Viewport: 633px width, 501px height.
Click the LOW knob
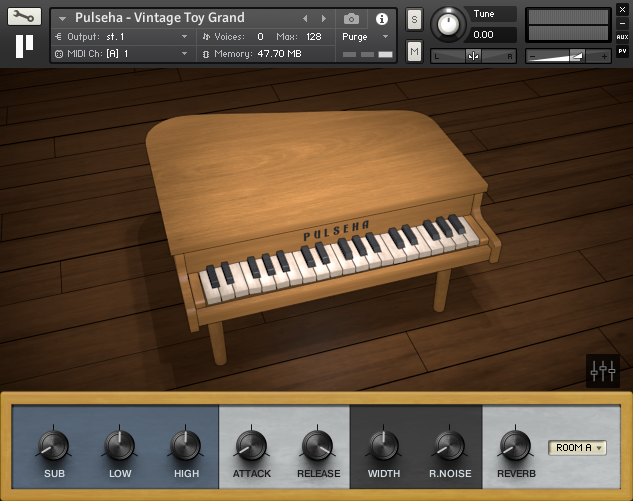[119, 445]
